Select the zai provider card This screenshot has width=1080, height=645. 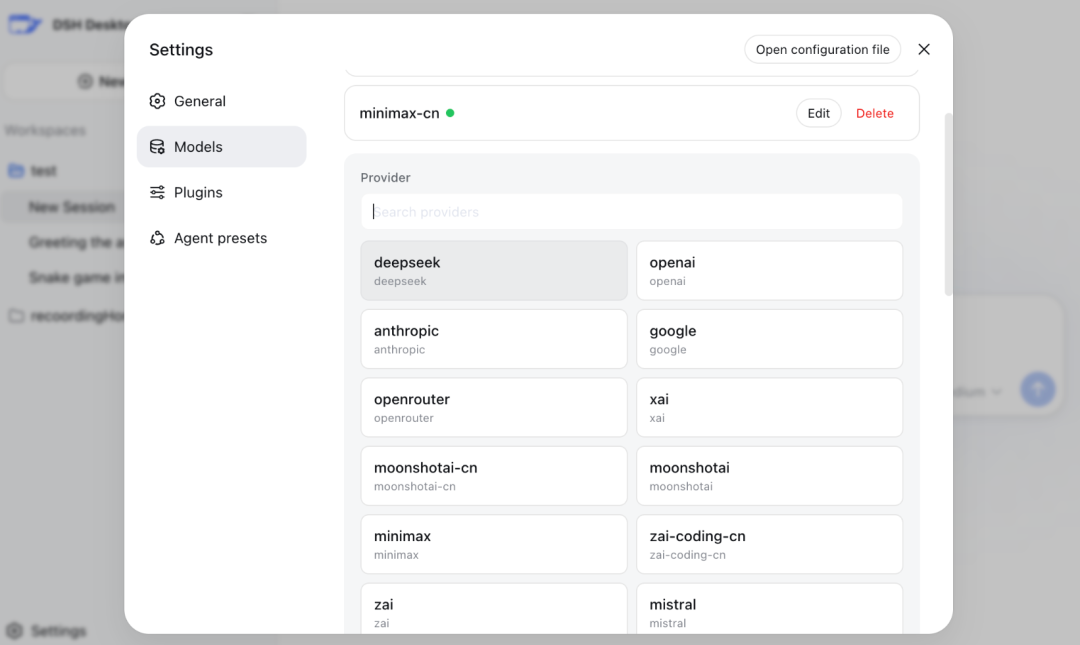click(x=494, y=608)
